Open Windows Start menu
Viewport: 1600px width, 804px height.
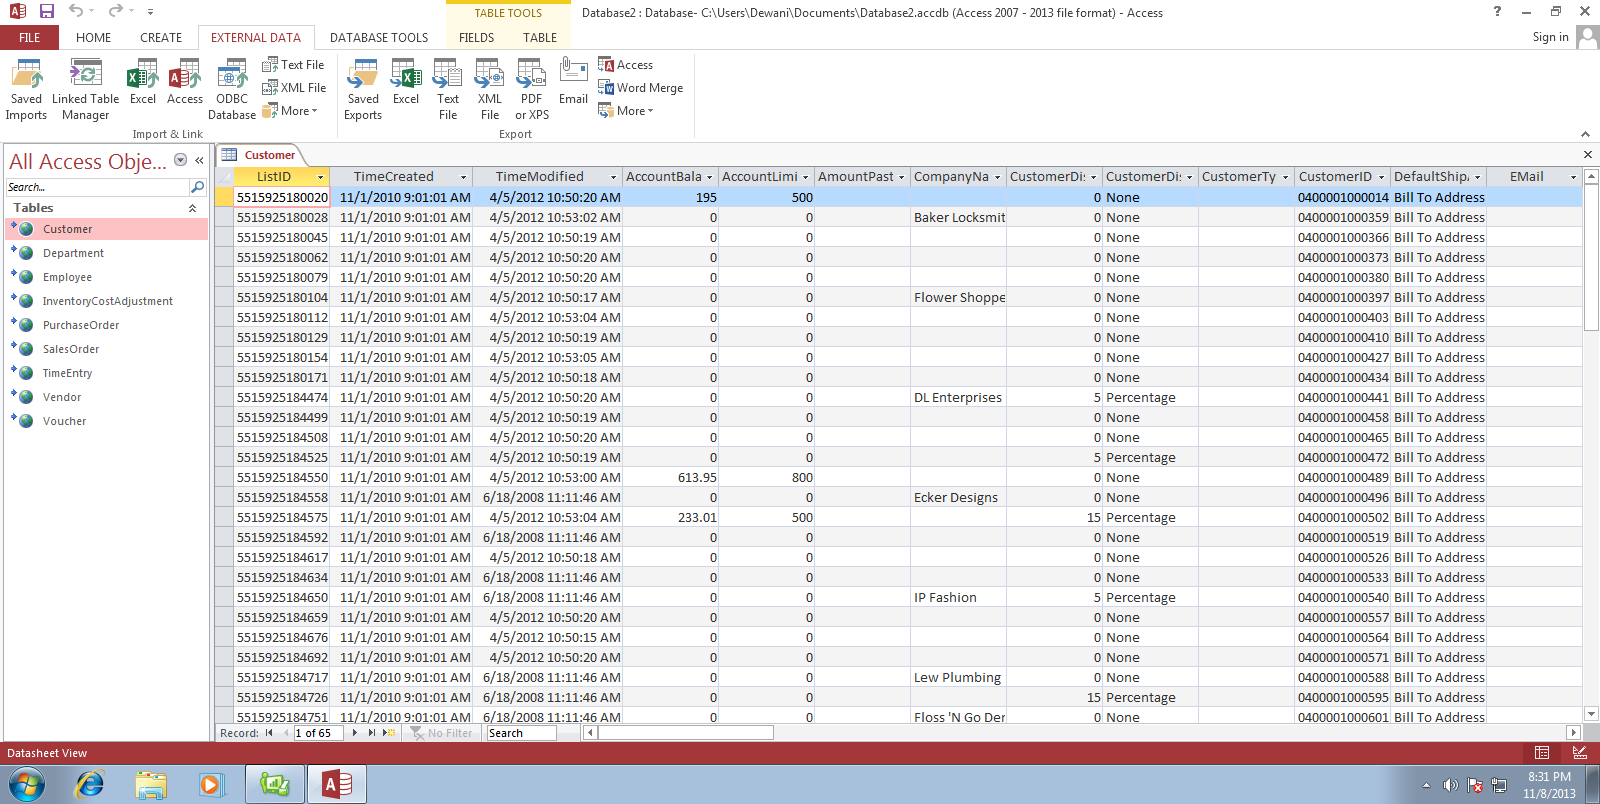tap(27, 785)
